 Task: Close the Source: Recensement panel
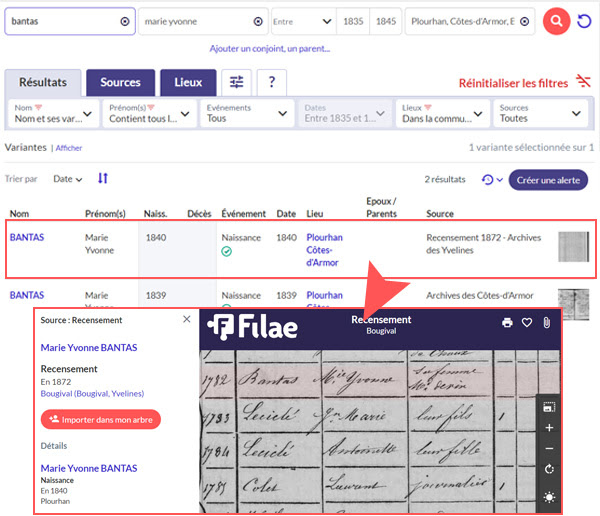click(186, 320)
